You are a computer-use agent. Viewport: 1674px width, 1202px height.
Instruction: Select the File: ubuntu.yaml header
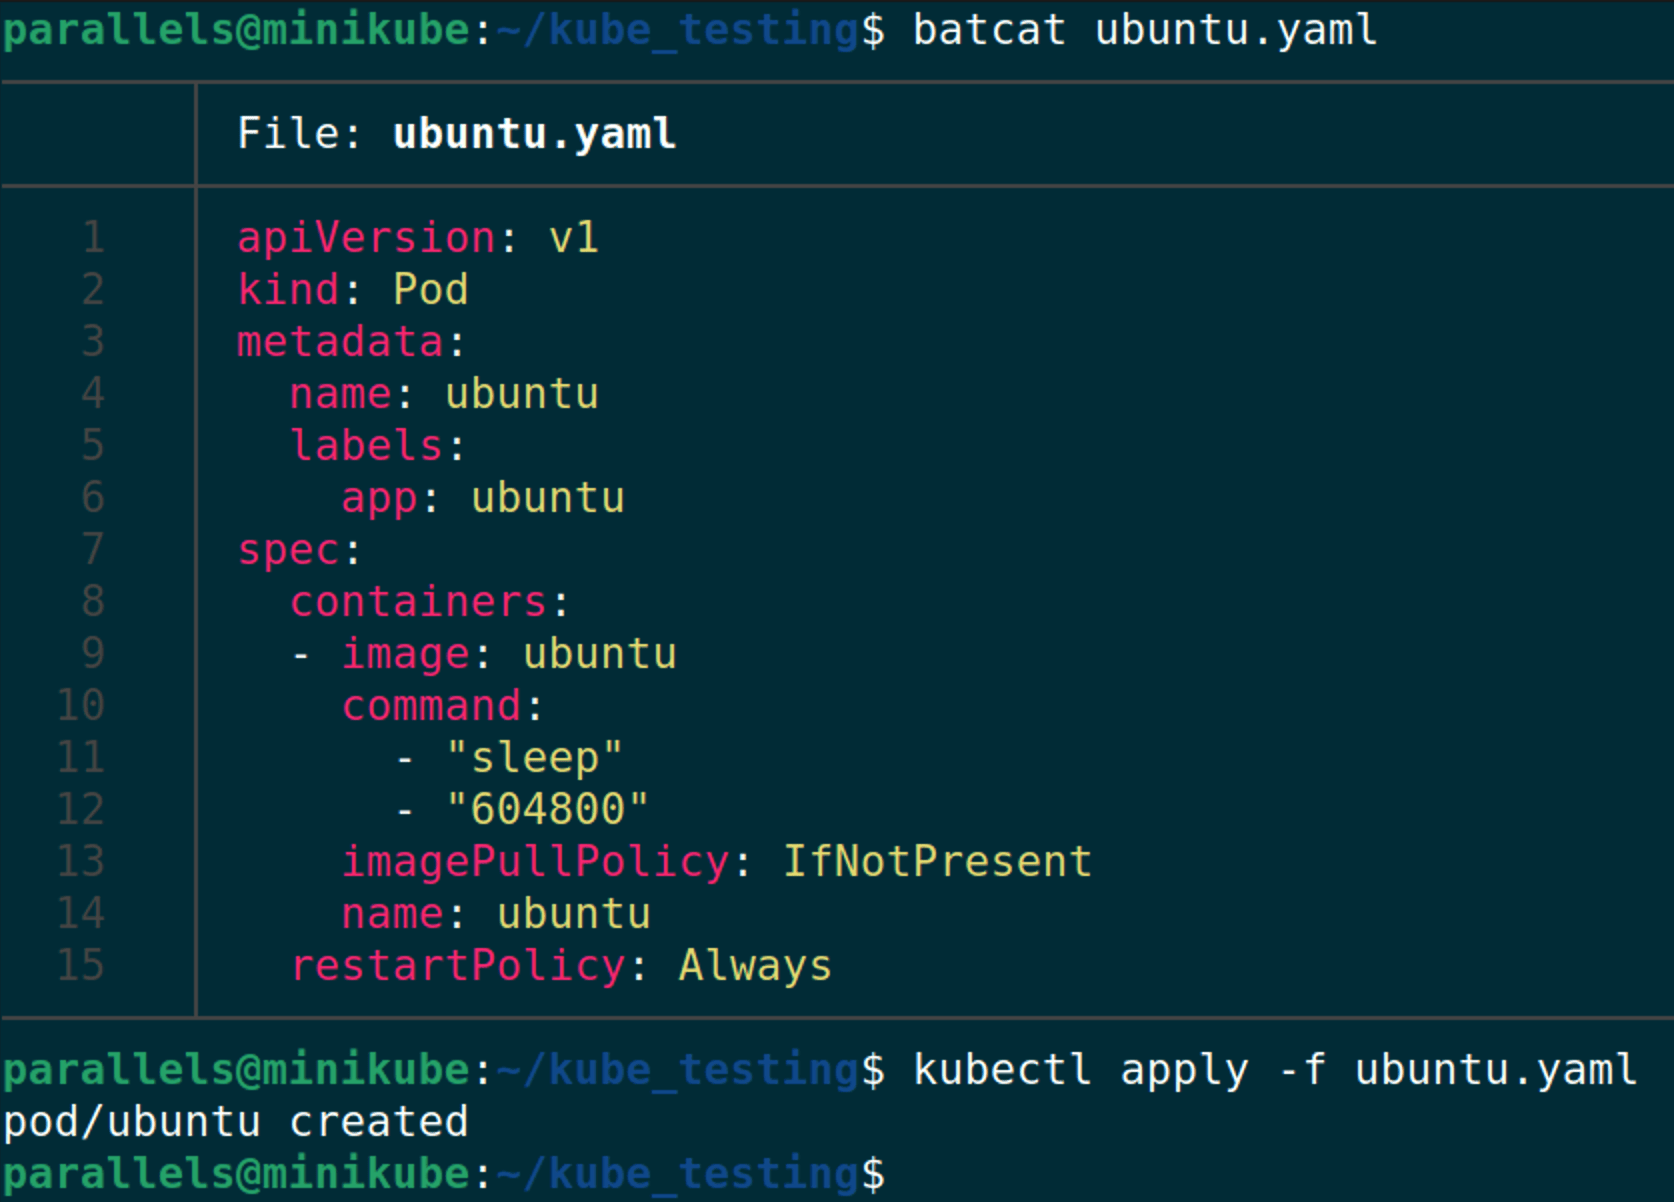455,133
